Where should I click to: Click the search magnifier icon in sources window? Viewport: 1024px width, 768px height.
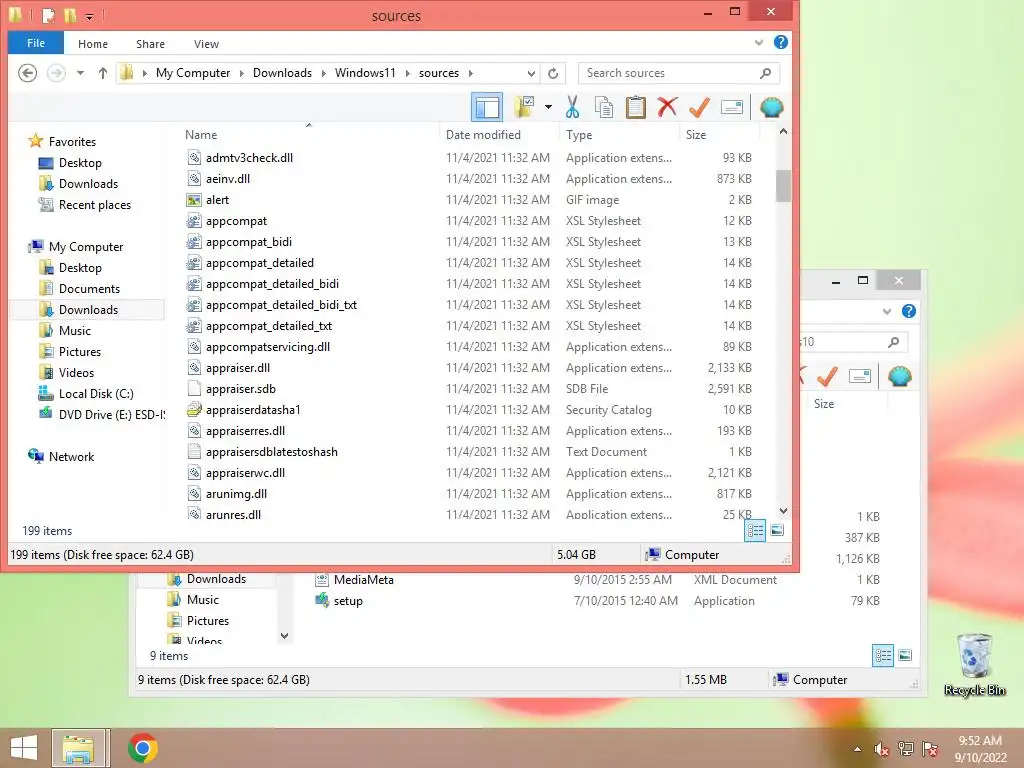(x=766, y=73)
